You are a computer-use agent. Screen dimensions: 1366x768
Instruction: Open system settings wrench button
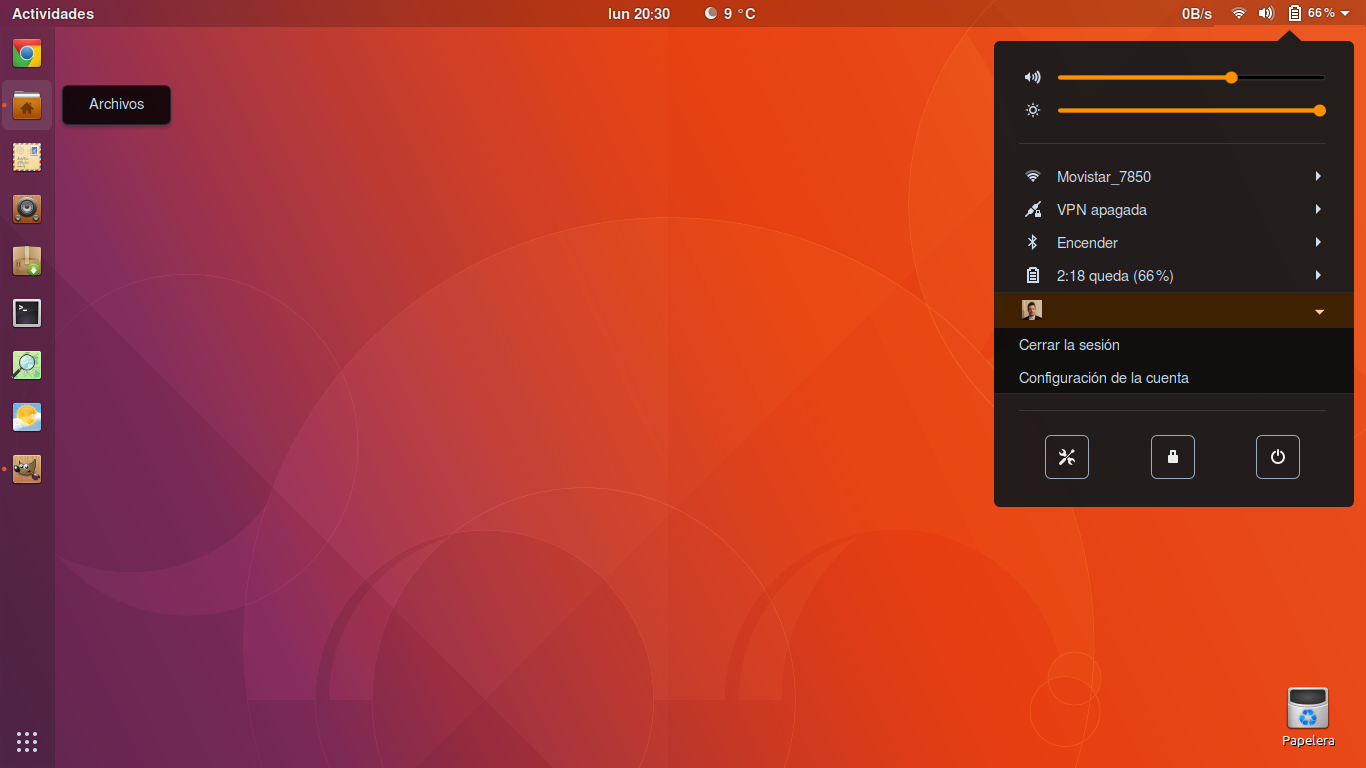1067,457
